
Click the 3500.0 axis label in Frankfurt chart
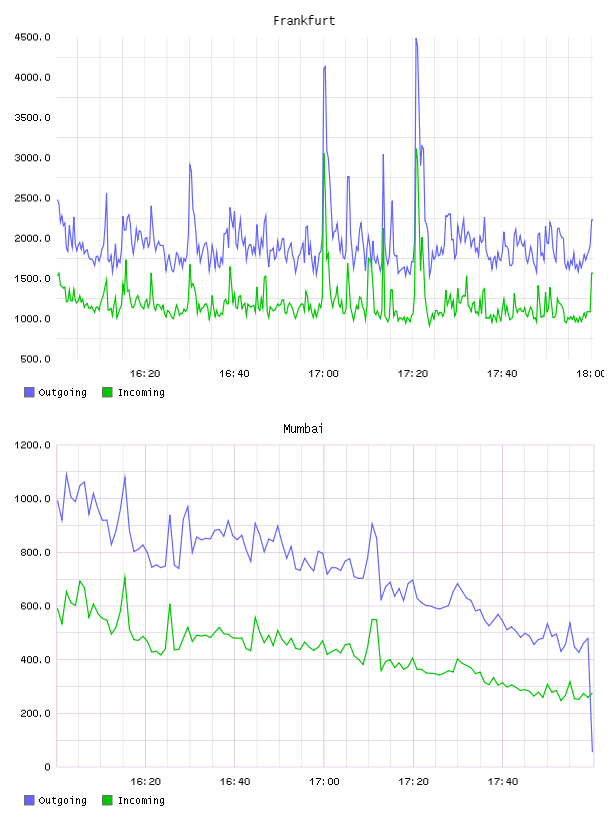(x=32, y=118)
